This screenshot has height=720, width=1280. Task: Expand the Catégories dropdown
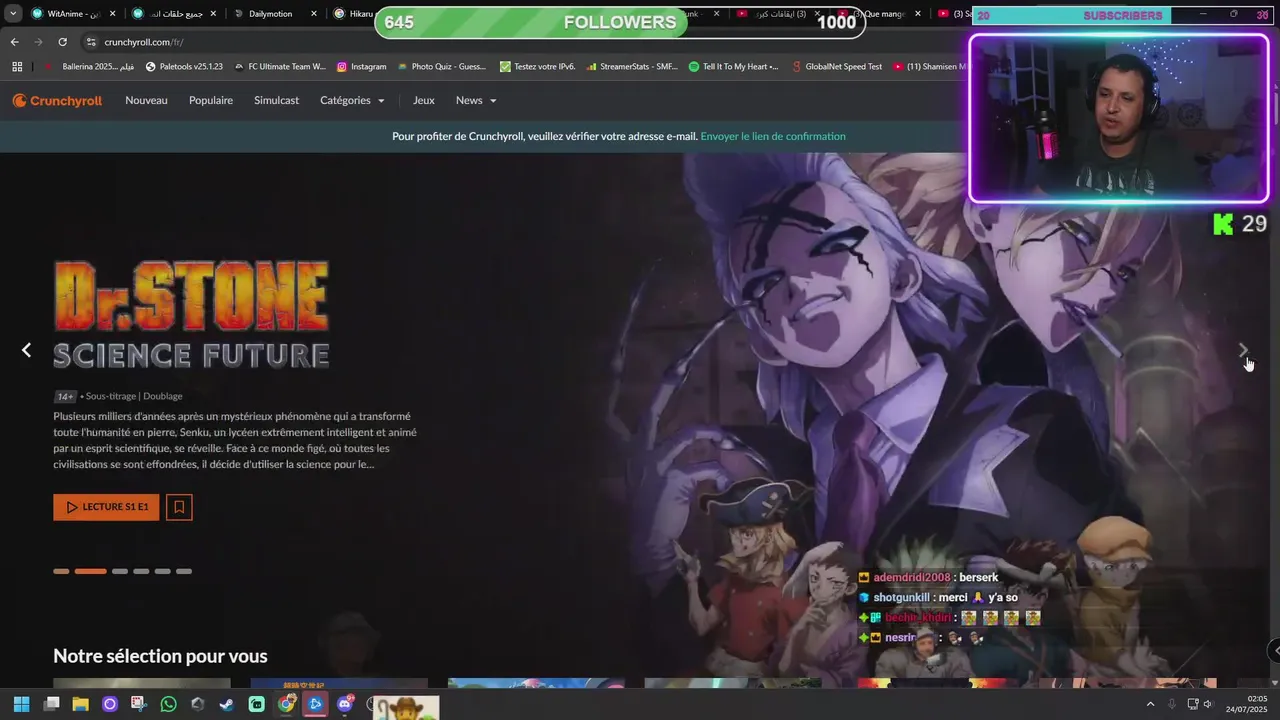(x=352, y=100)
